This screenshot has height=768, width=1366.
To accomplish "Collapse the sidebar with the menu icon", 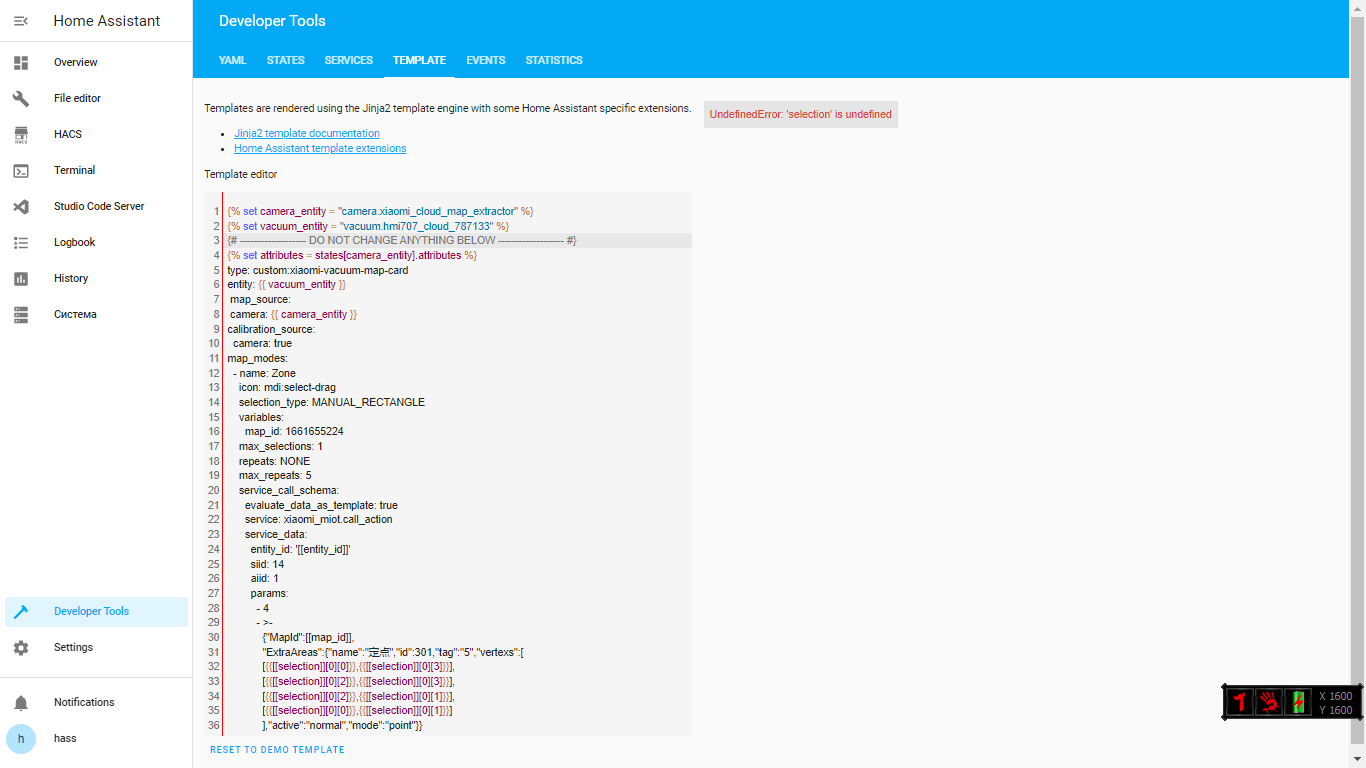I will point(21,20).
